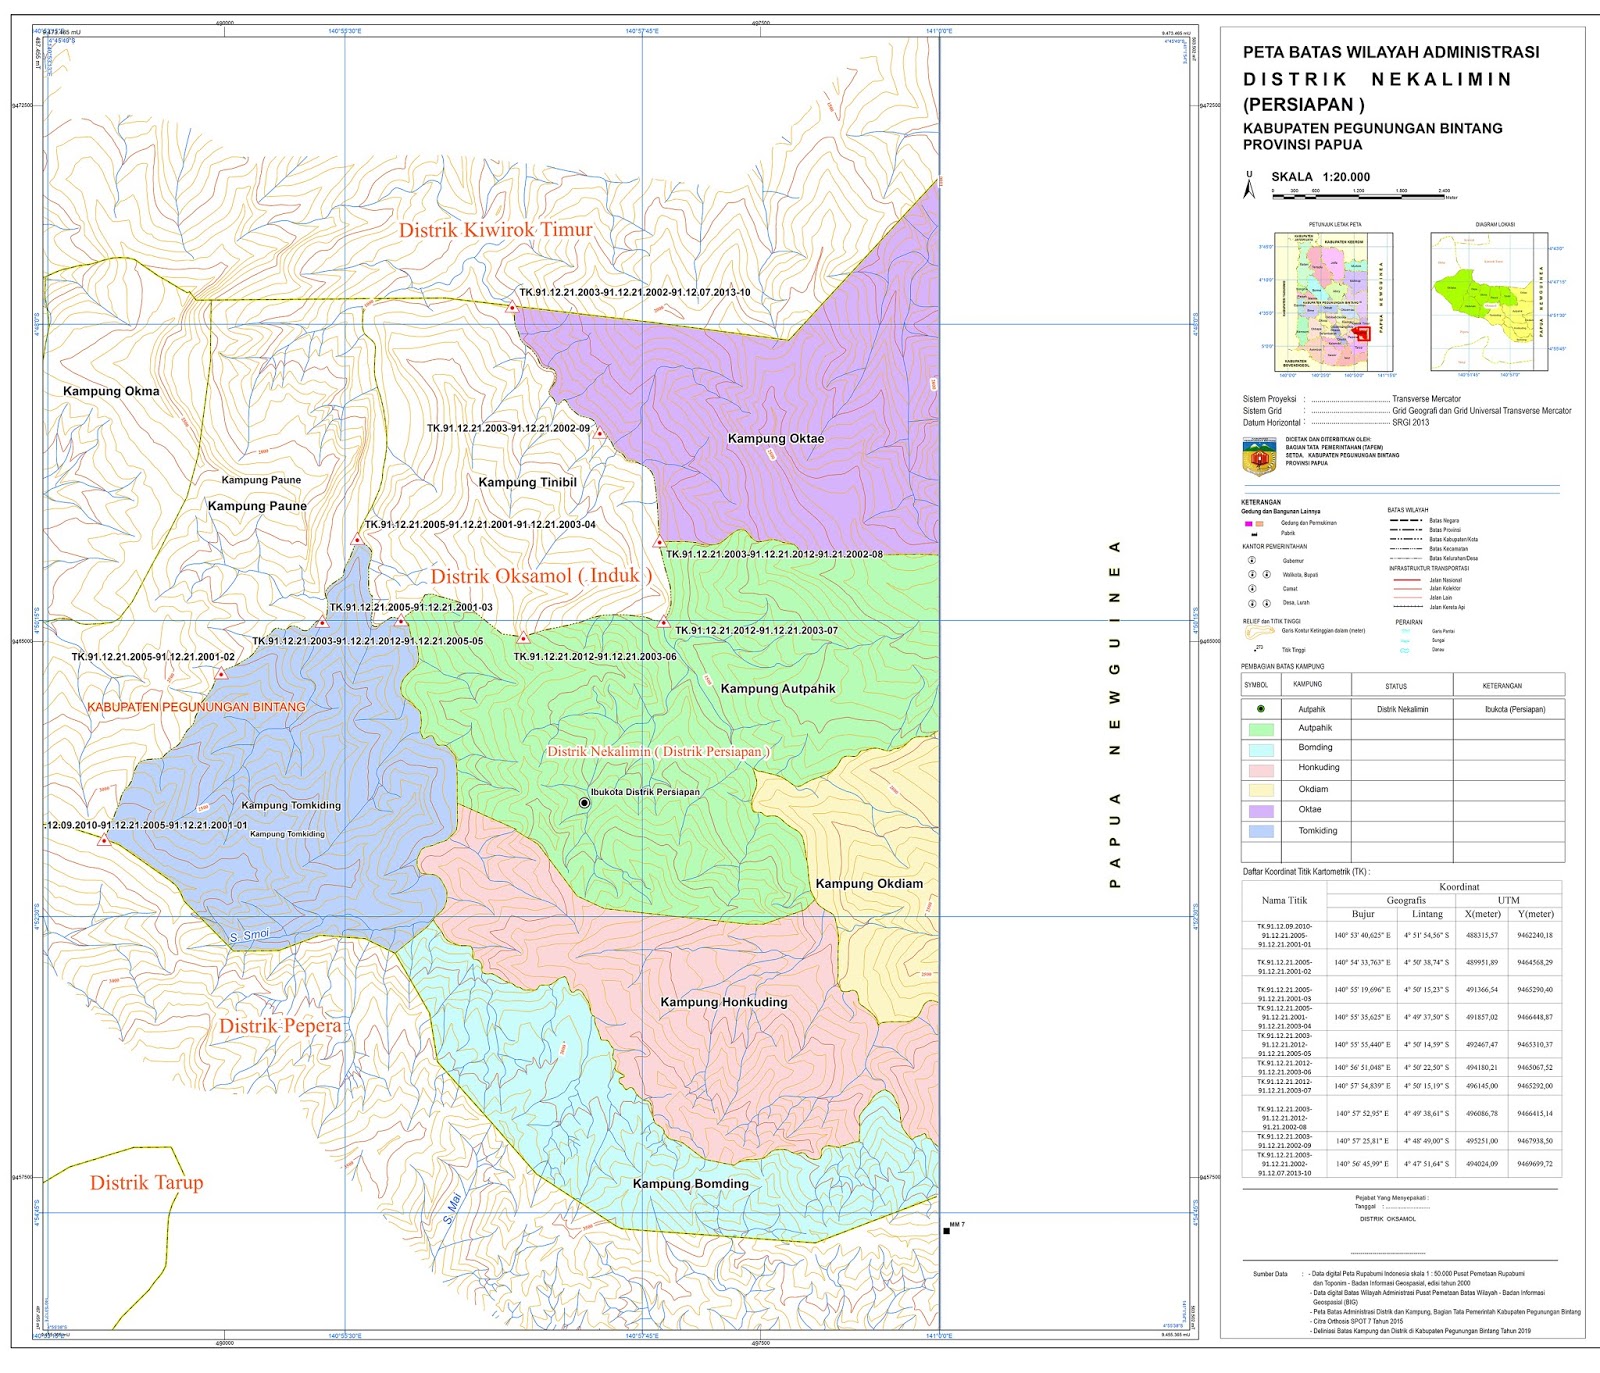1600x1373 pixels.
Task: Click the north arrow symbol beside SKALA
Action: (1249, 185)
